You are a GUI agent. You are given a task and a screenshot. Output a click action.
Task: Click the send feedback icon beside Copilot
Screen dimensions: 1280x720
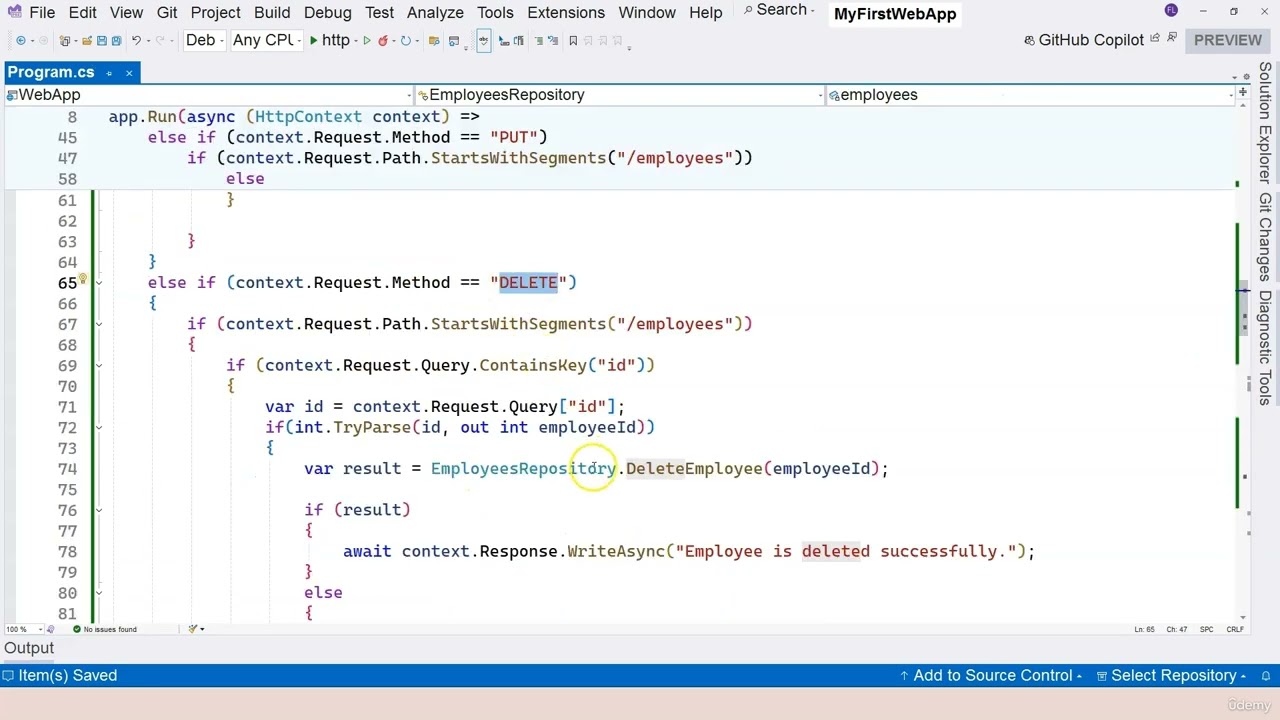1172,37
